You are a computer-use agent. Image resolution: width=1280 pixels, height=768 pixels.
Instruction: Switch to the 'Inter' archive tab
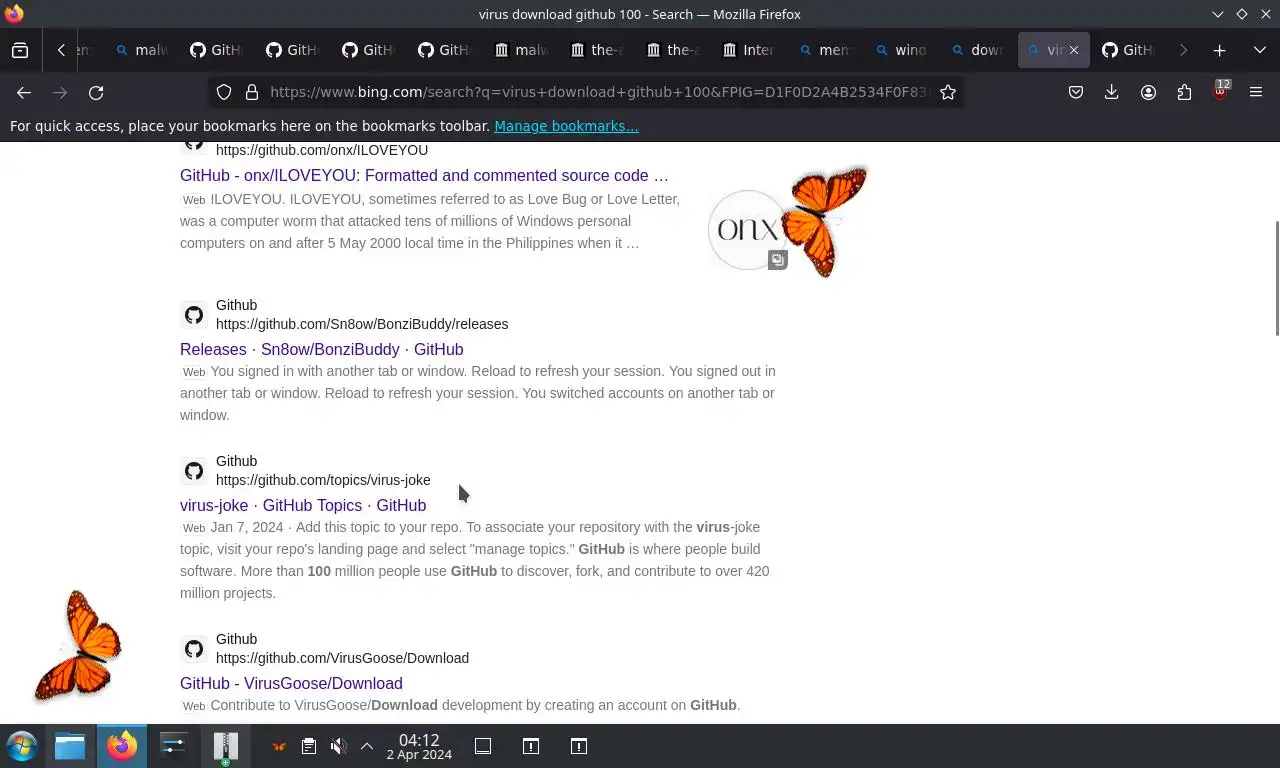[750, 50]
